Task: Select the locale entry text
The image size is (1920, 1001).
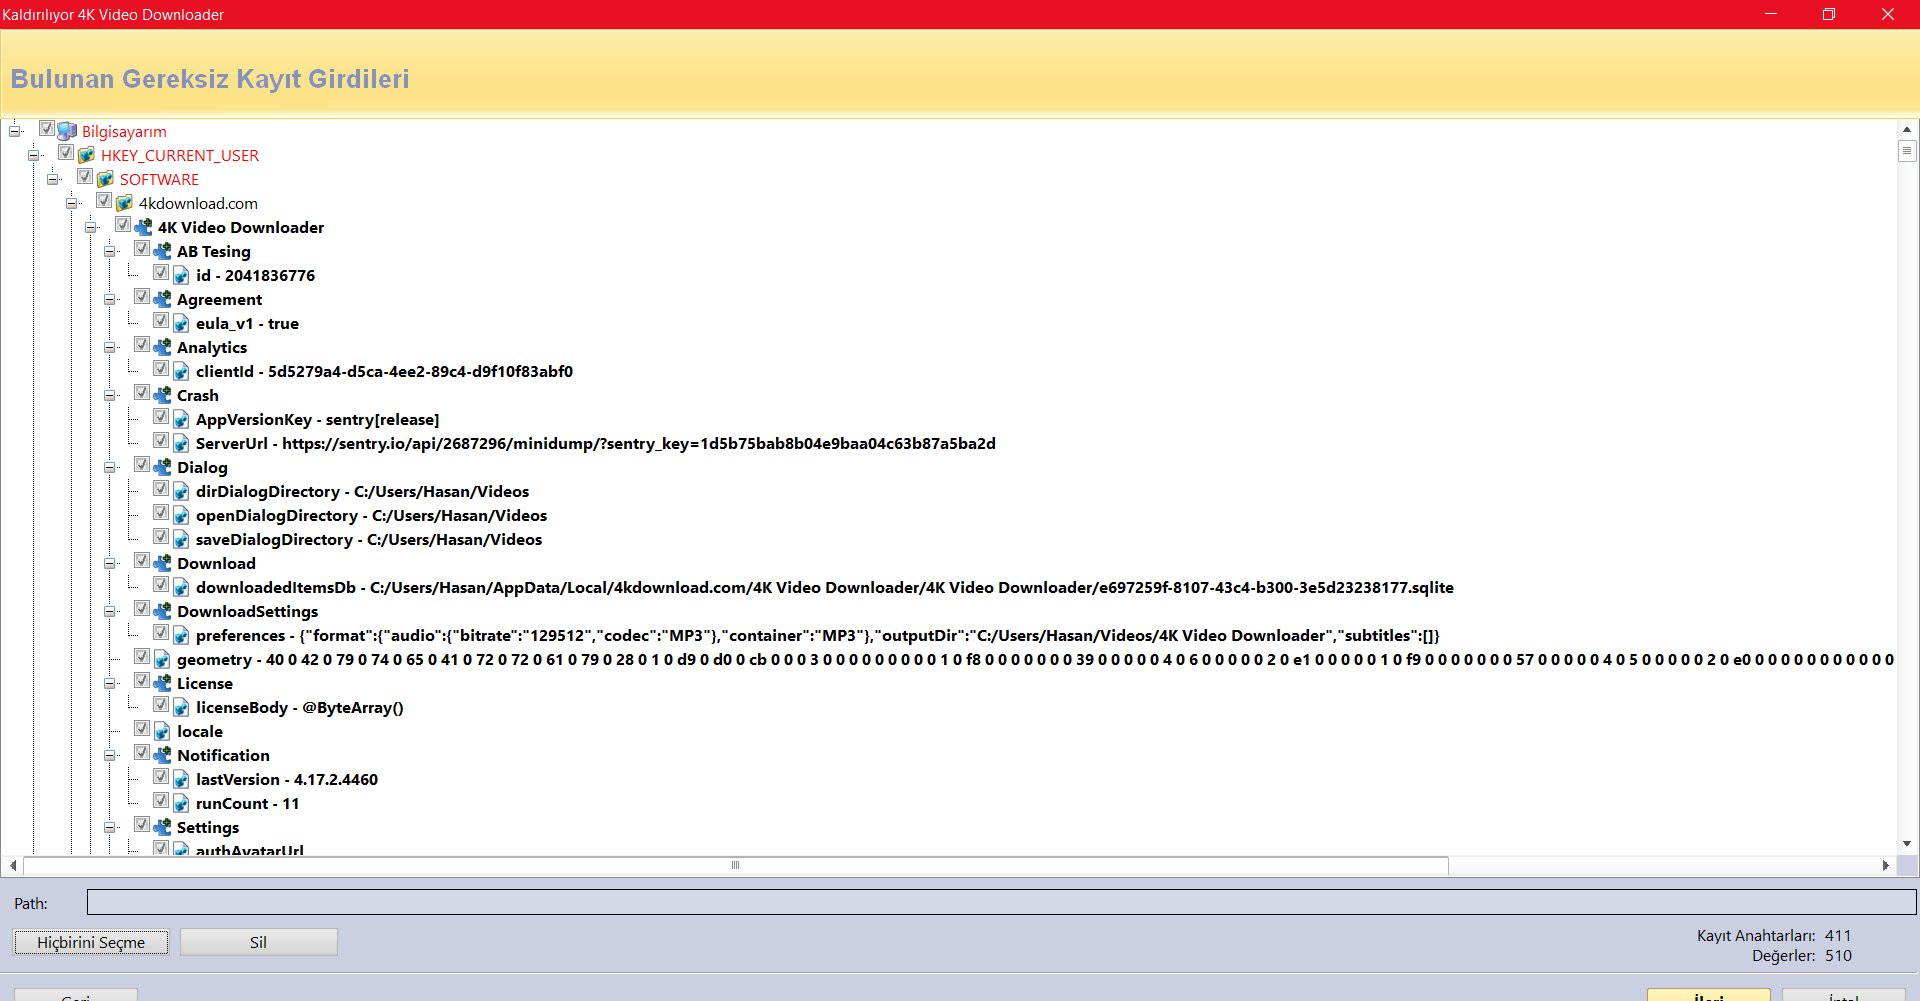Action: (x=200, y=731)
